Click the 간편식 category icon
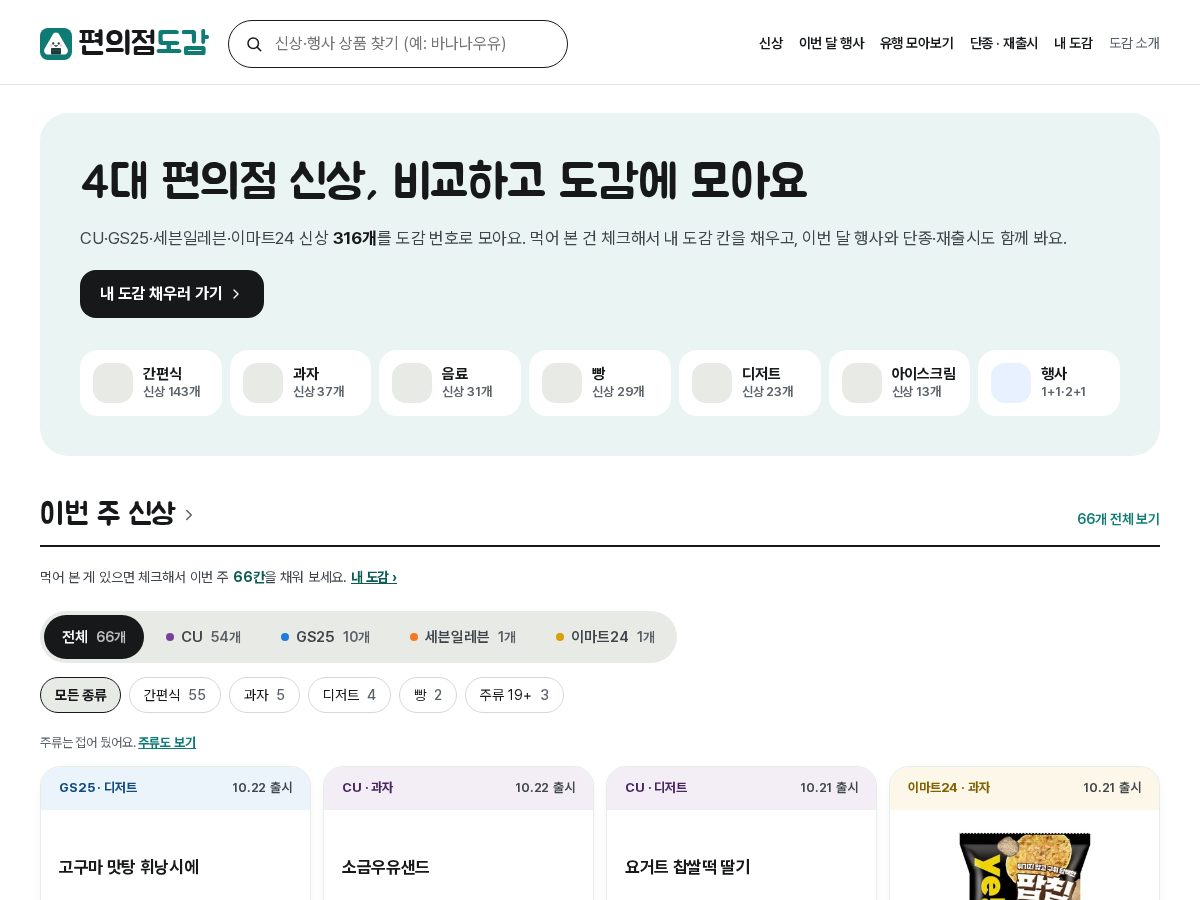Viewport: 1200px width, 900px height. click(x=113, y=383)
